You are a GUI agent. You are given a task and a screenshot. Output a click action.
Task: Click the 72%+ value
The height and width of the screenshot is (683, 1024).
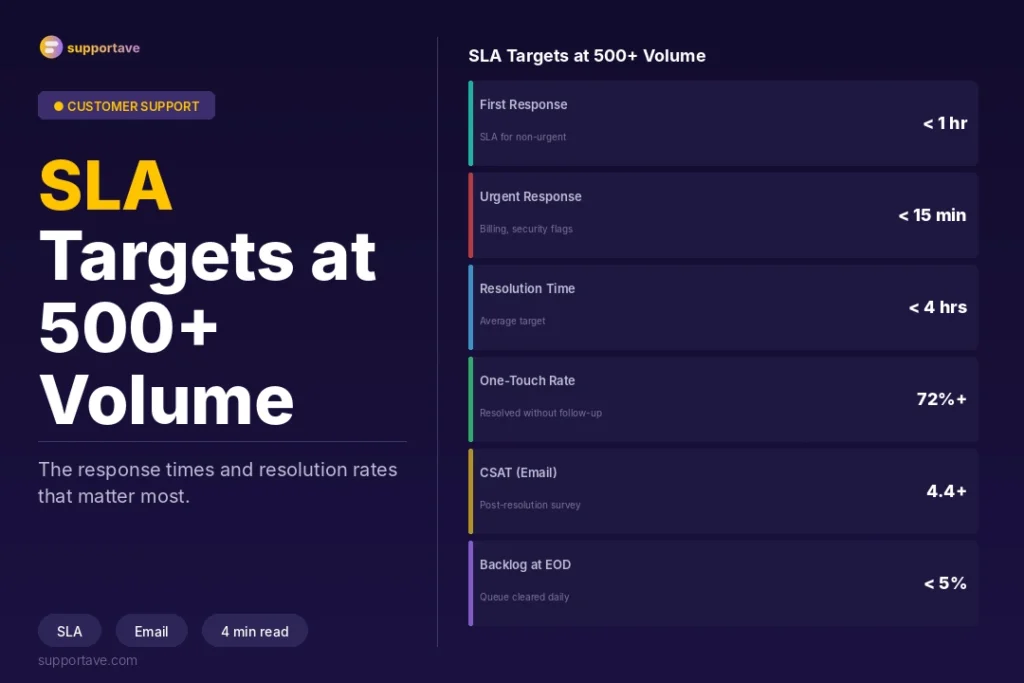[x=941, y=400]
